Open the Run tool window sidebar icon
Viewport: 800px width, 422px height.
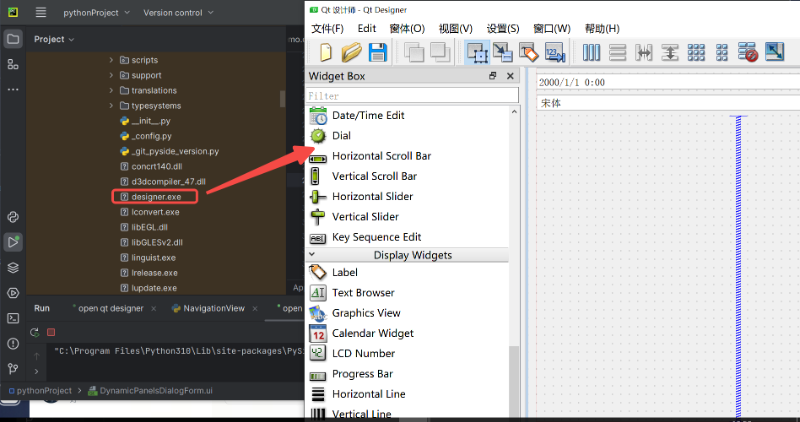(13, 242)
